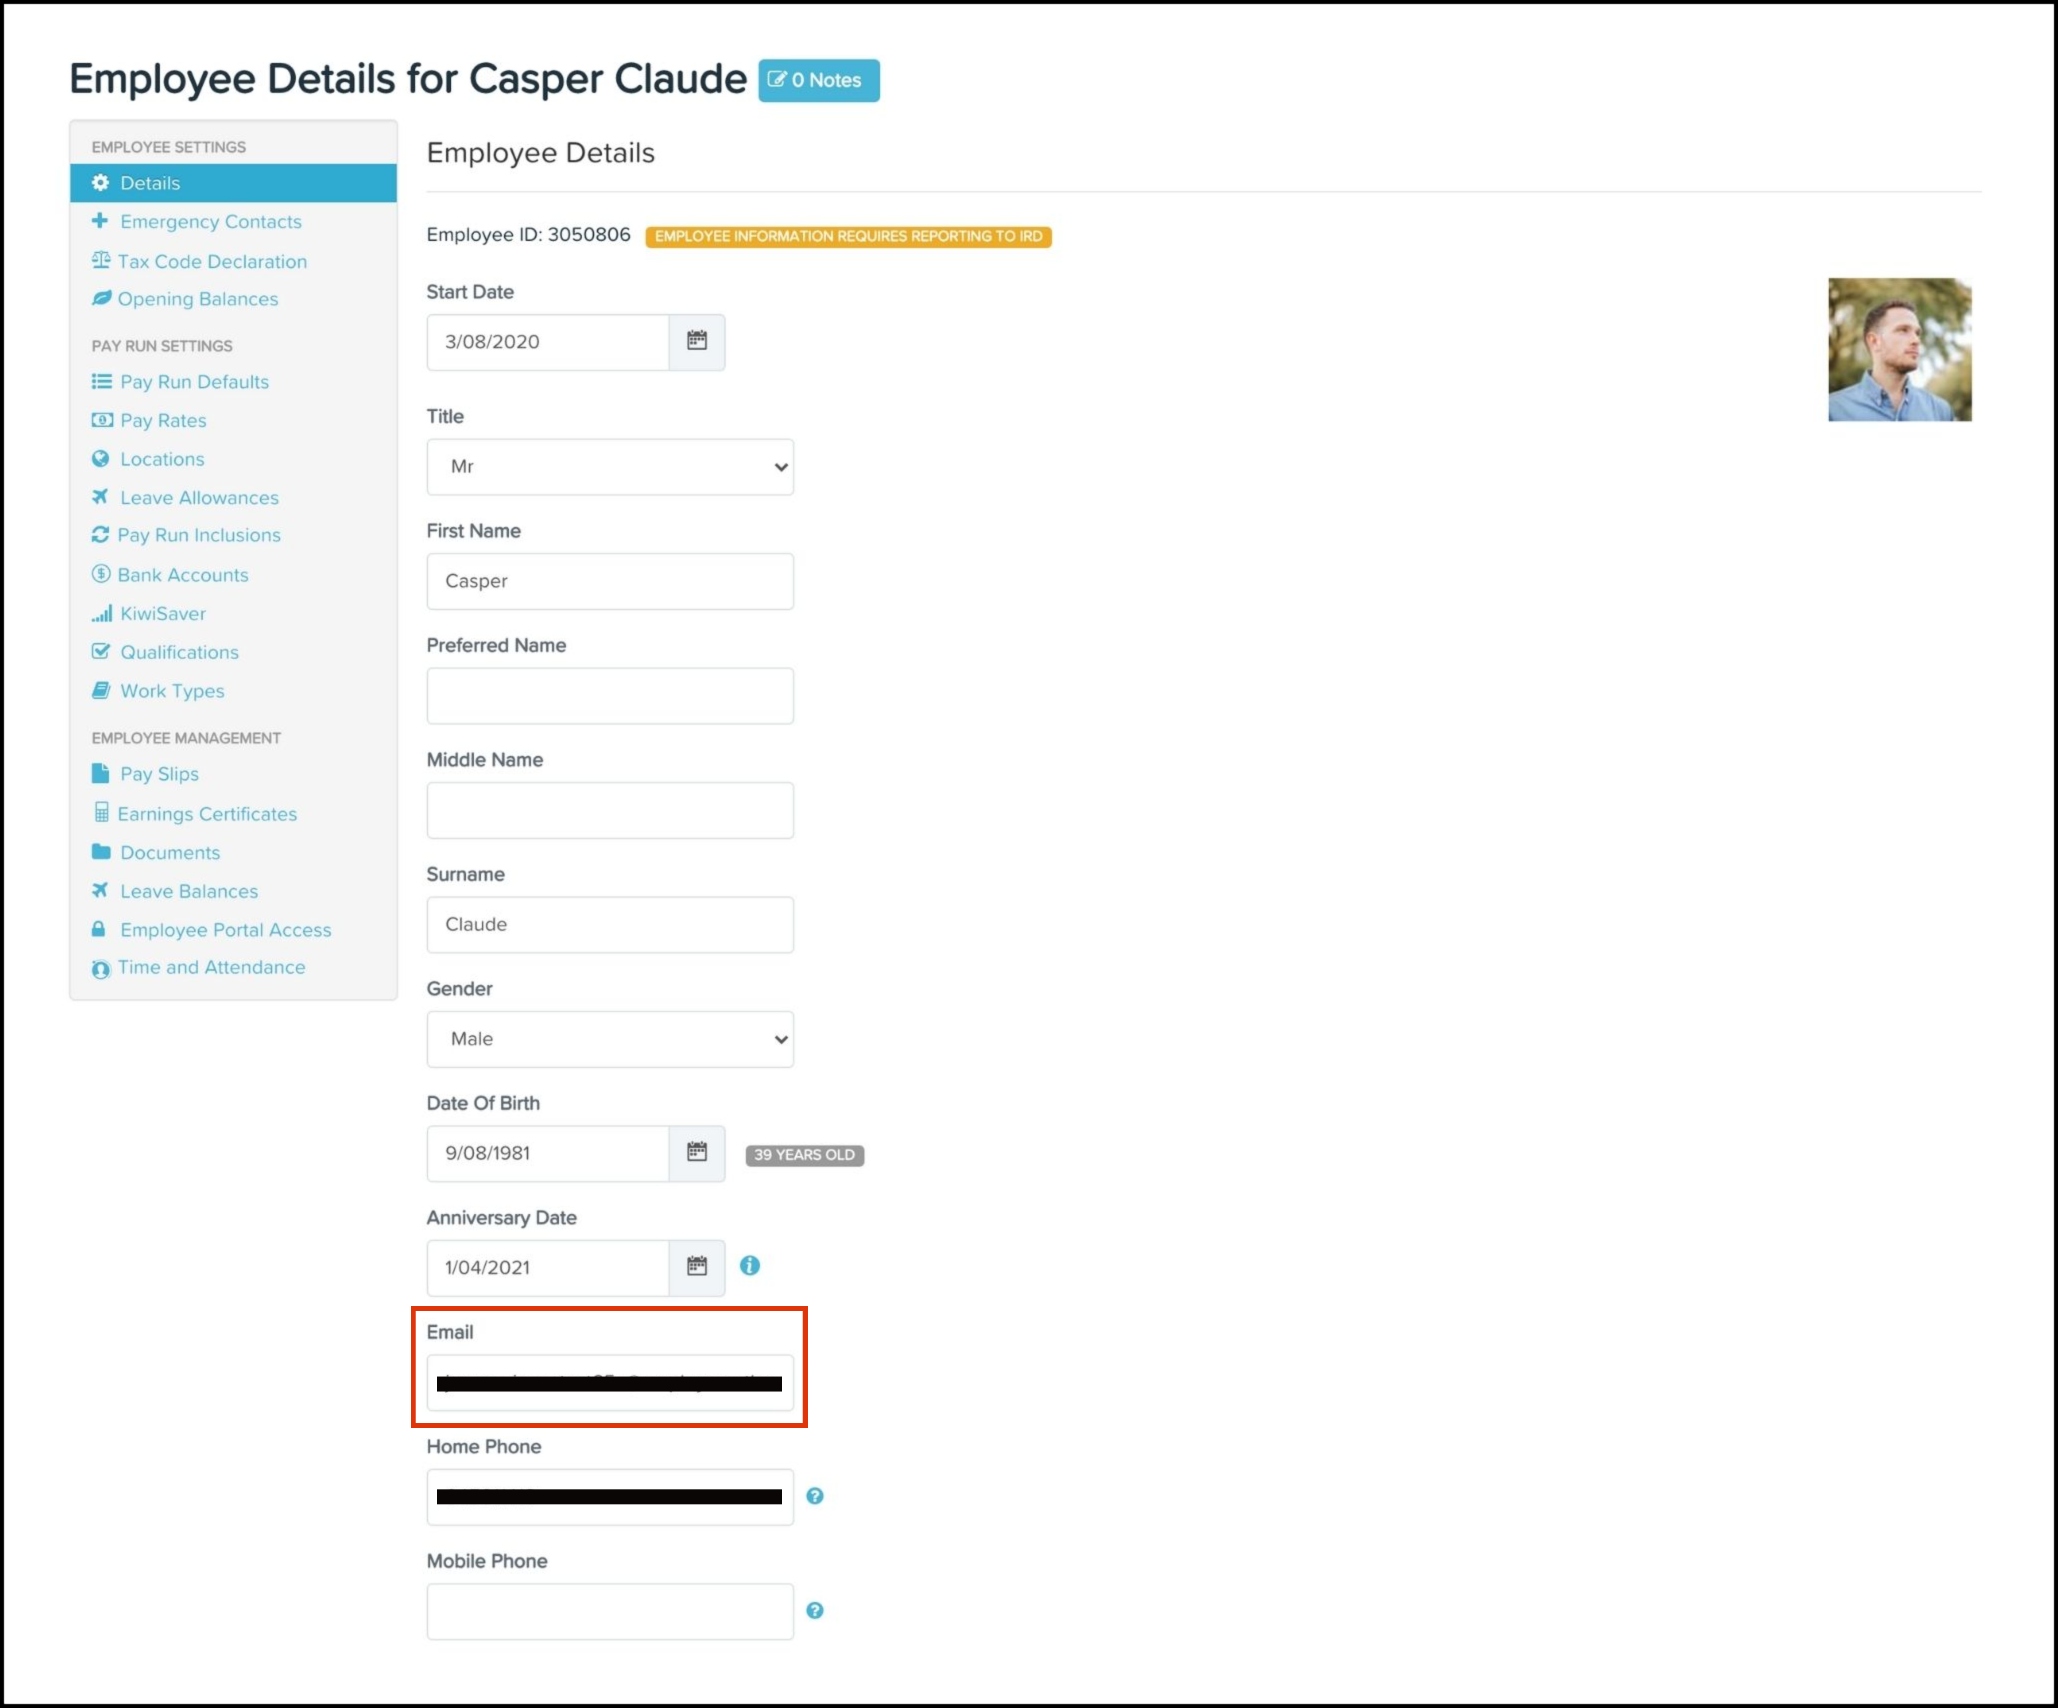2058x1708 pixels.
Task: Click the KiwiSaver bar chart icon
Action: coord(101,614)
